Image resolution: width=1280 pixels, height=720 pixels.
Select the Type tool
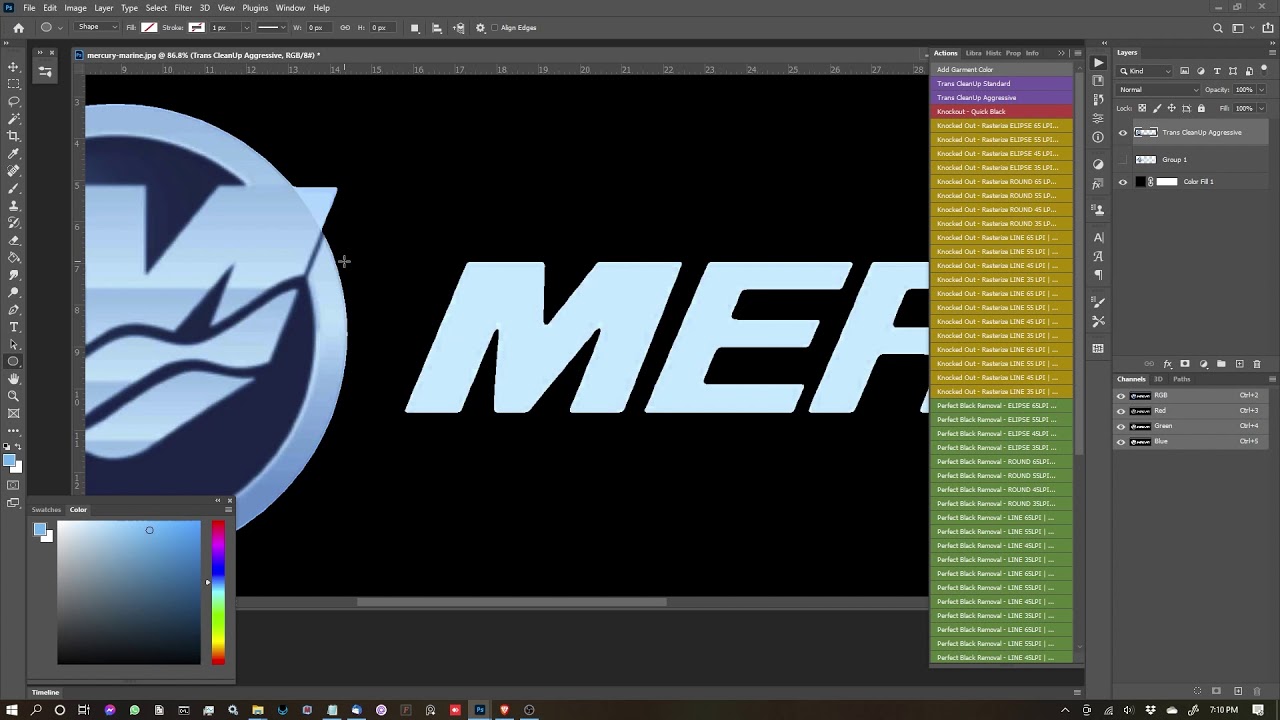pyautogui.click(x=14, y=327)
